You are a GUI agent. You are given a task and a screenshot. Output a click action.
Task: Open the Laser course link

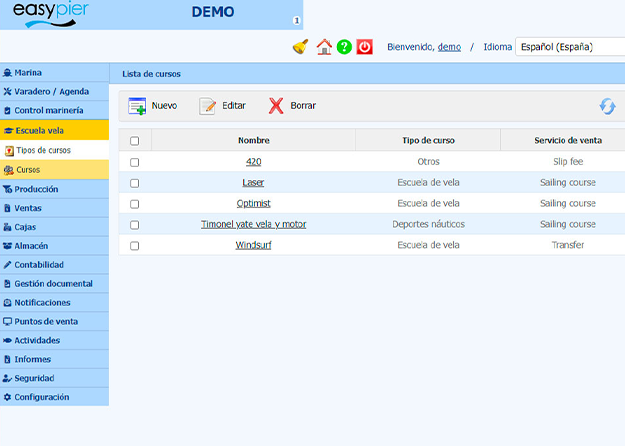(253, 182)
